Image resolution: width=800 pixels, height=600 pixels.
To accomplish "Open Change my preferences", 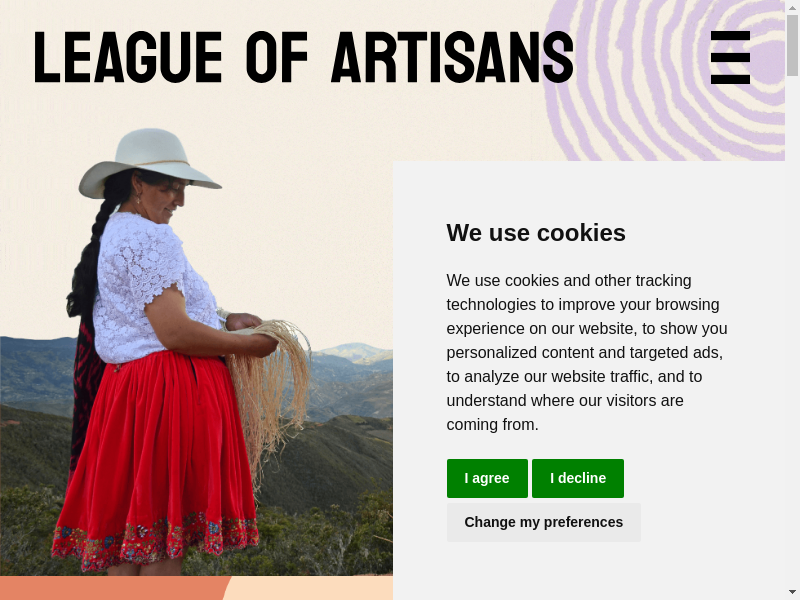I will pyautogui.click(x=543, y=522).
